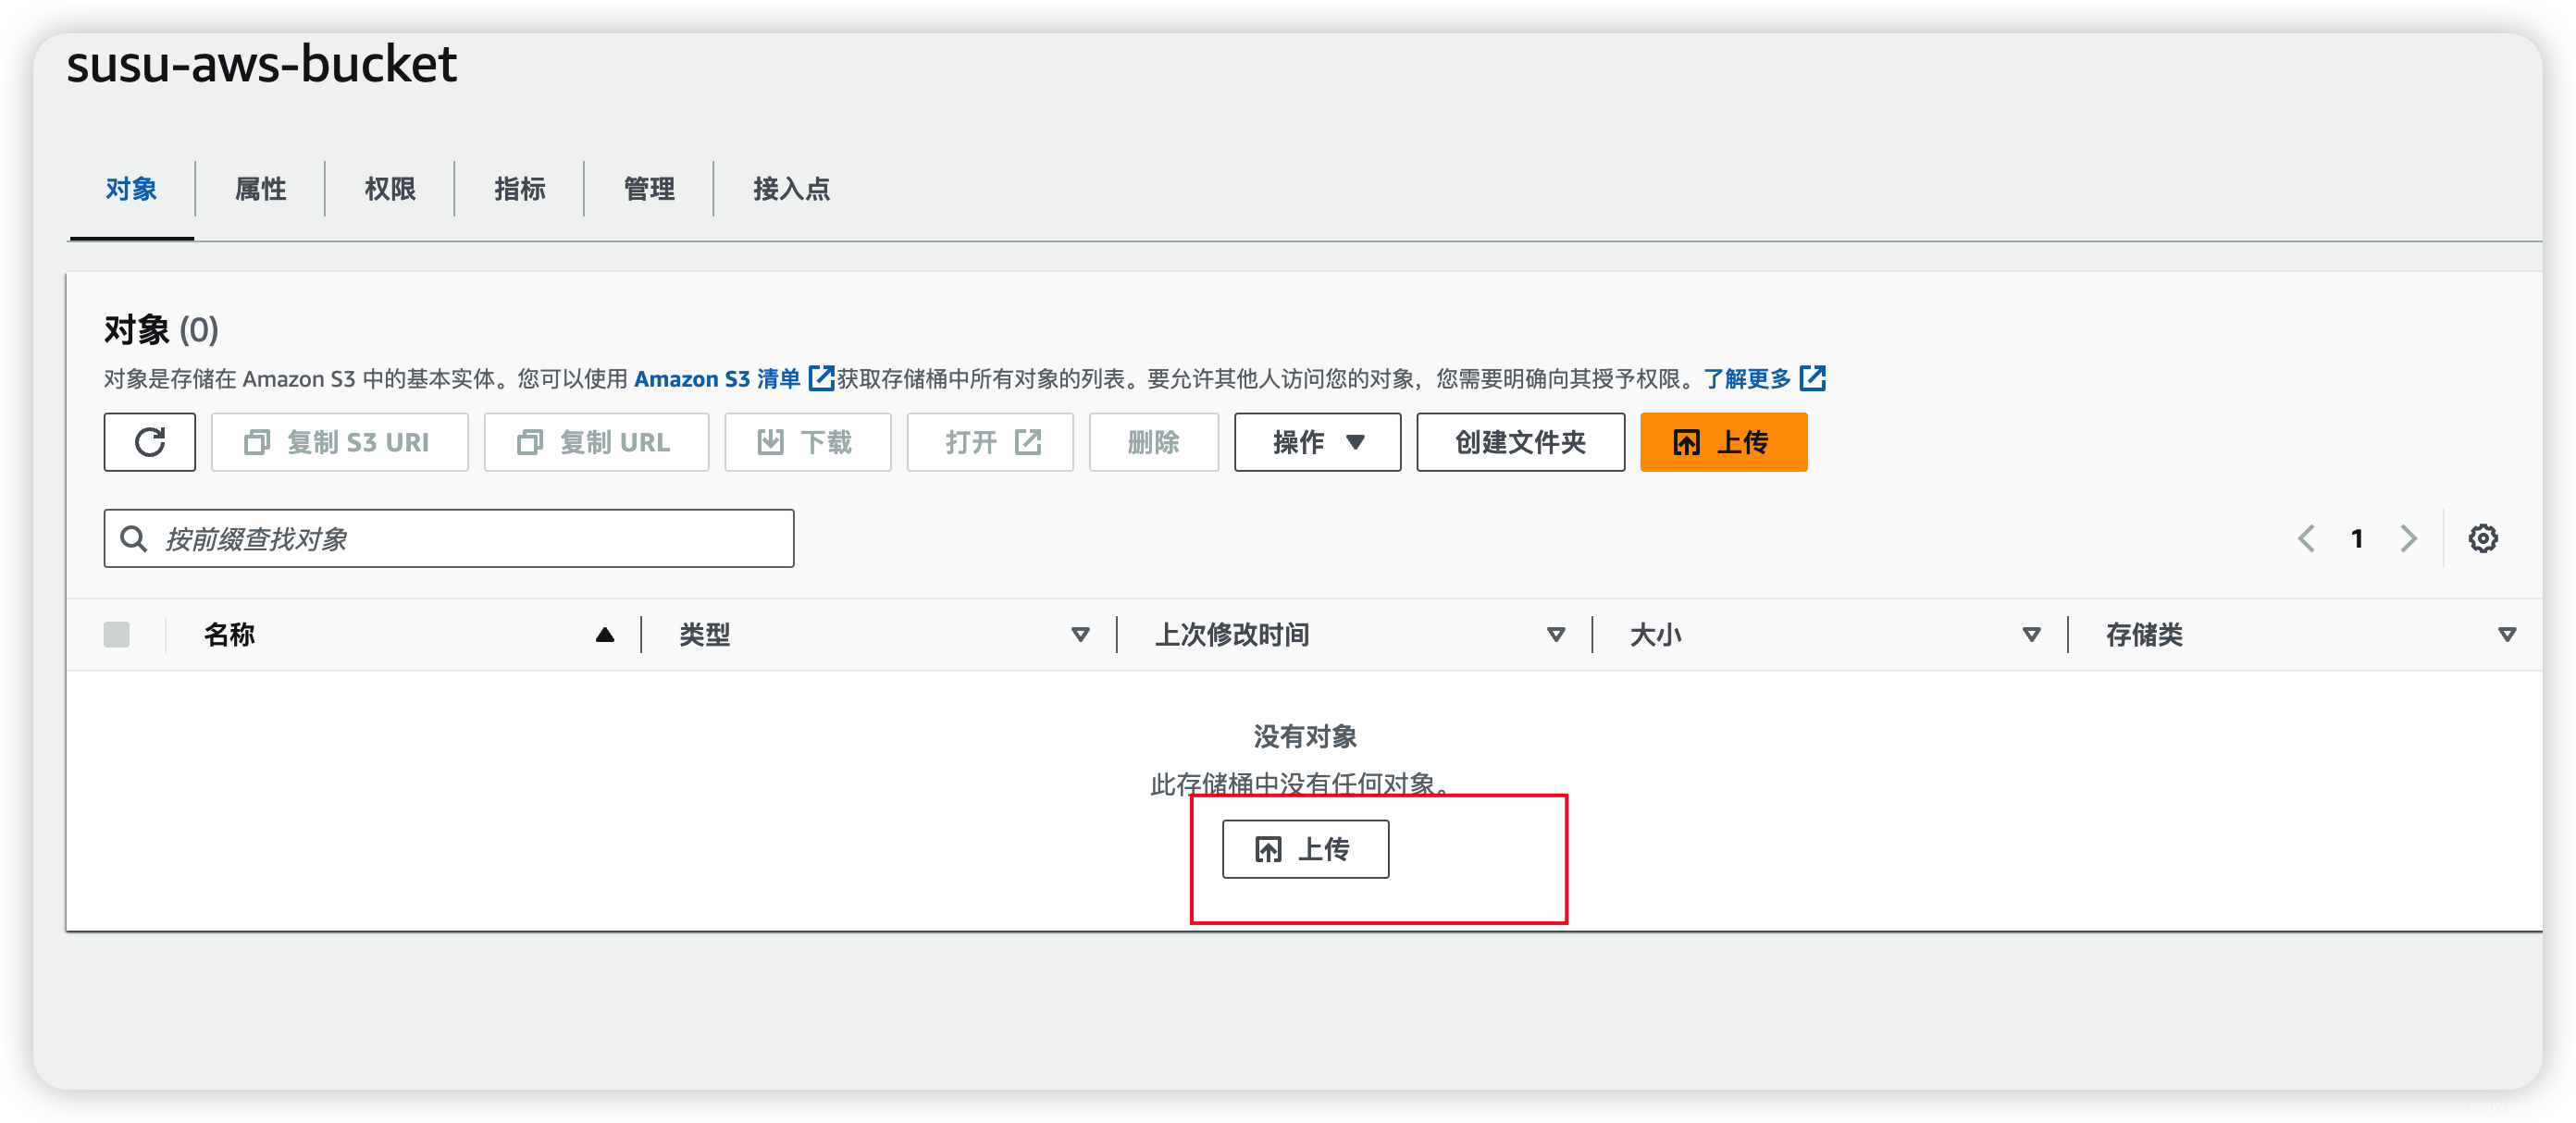Go to the next page arrow
2576x1123 pixels.
(x=2409, y=539)
